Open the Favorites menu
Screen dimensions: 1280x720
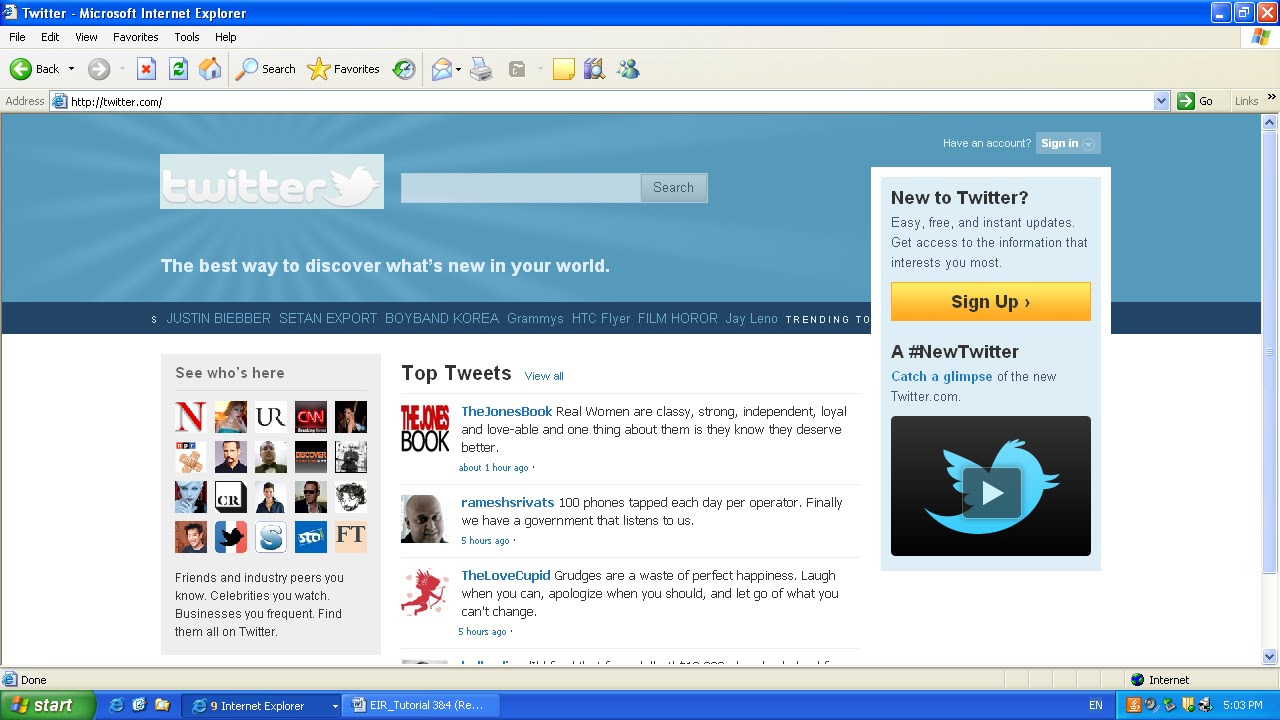(x=135, y=37)
